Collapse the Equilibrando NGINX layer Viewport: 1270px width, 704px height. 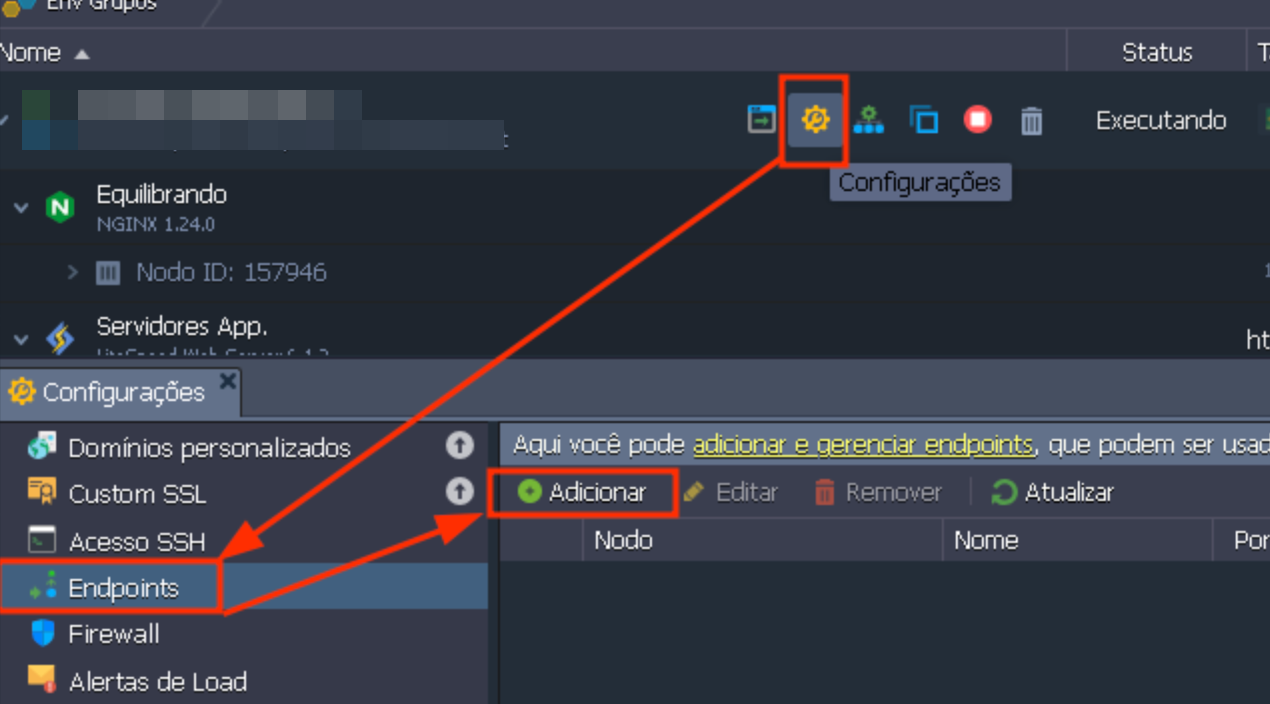click(21, 208)
